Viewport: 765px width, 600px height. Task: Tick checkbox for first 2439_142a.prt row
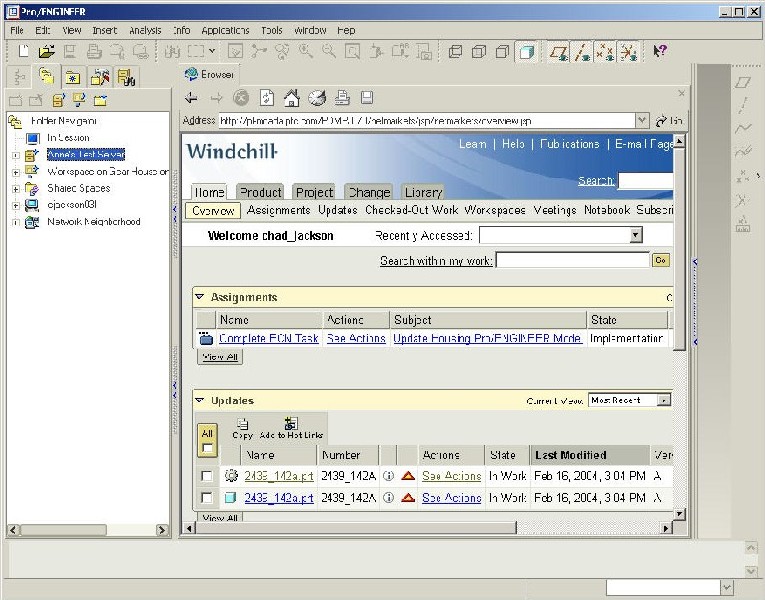(207, 476)
